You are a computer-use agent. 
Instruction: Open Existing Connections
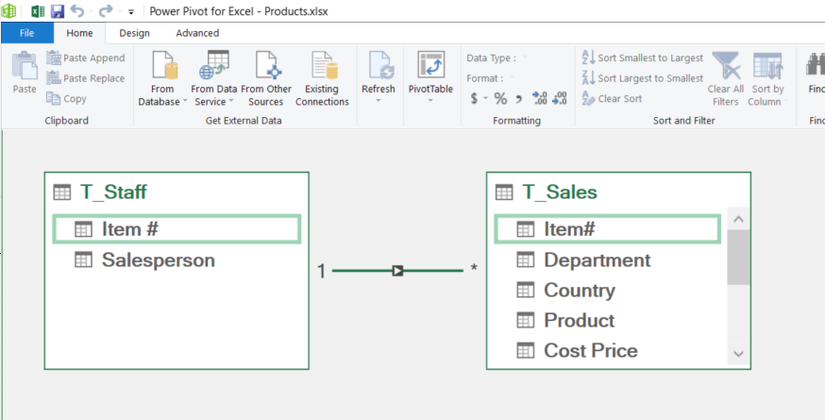tap(322, 79)
